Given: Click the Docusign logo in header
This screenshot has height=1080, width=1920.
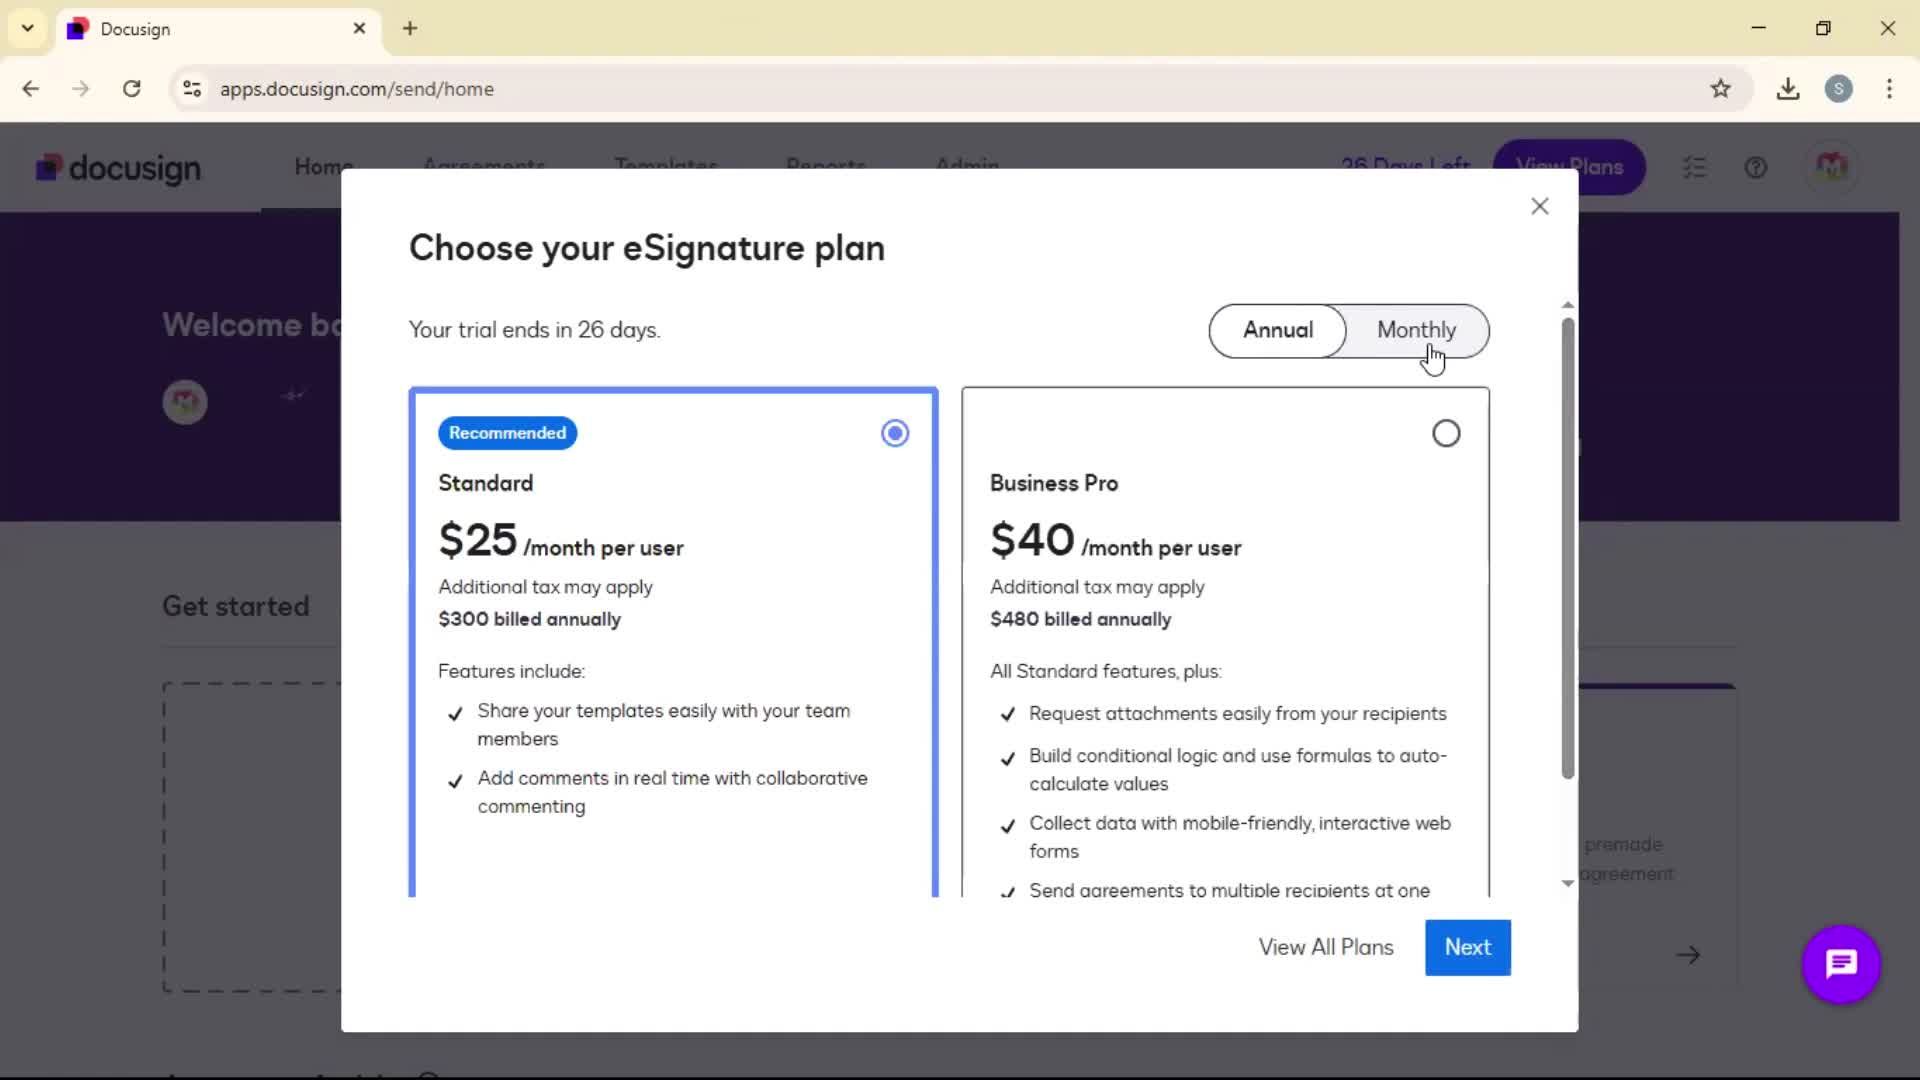Looking at the screenshot, I should coord(119,168).
